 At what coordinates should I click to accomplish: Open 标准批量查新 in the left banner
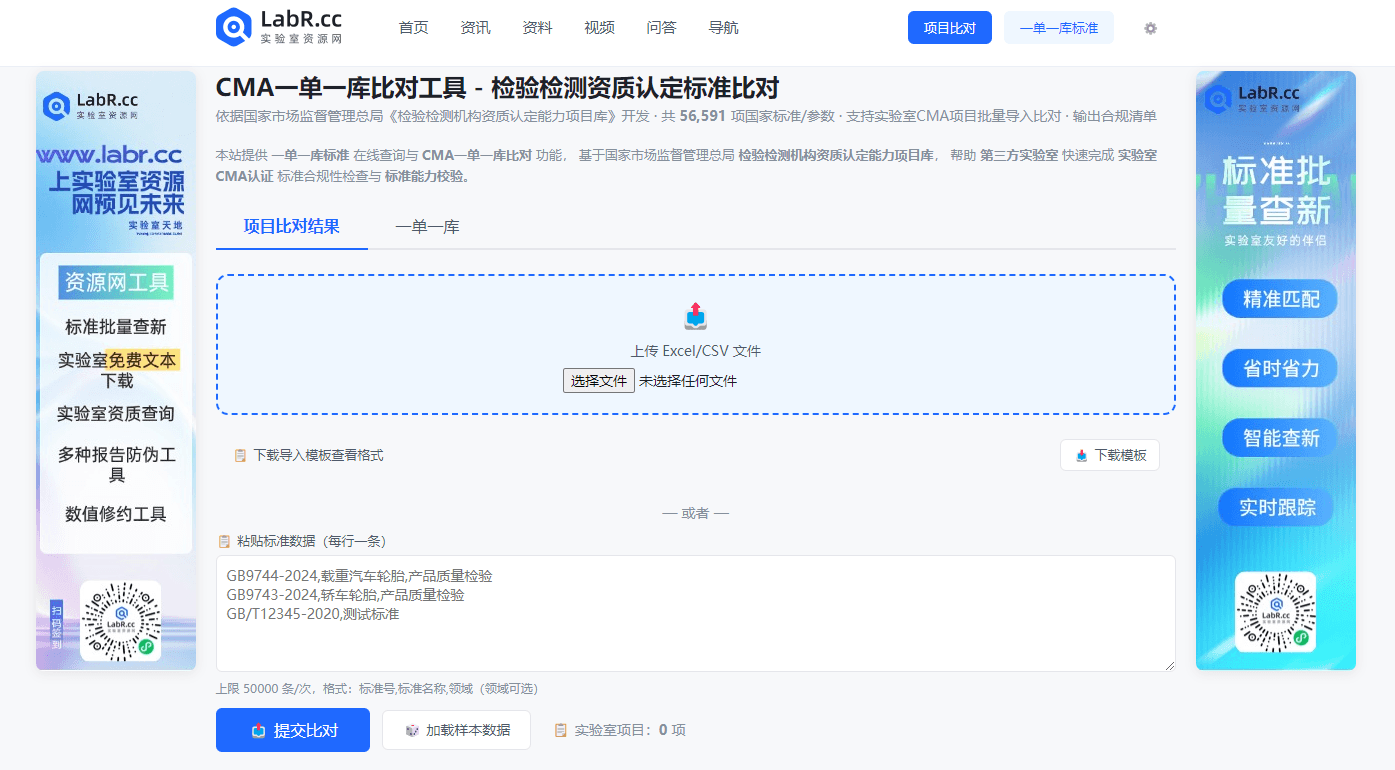[x=116, y=327]
